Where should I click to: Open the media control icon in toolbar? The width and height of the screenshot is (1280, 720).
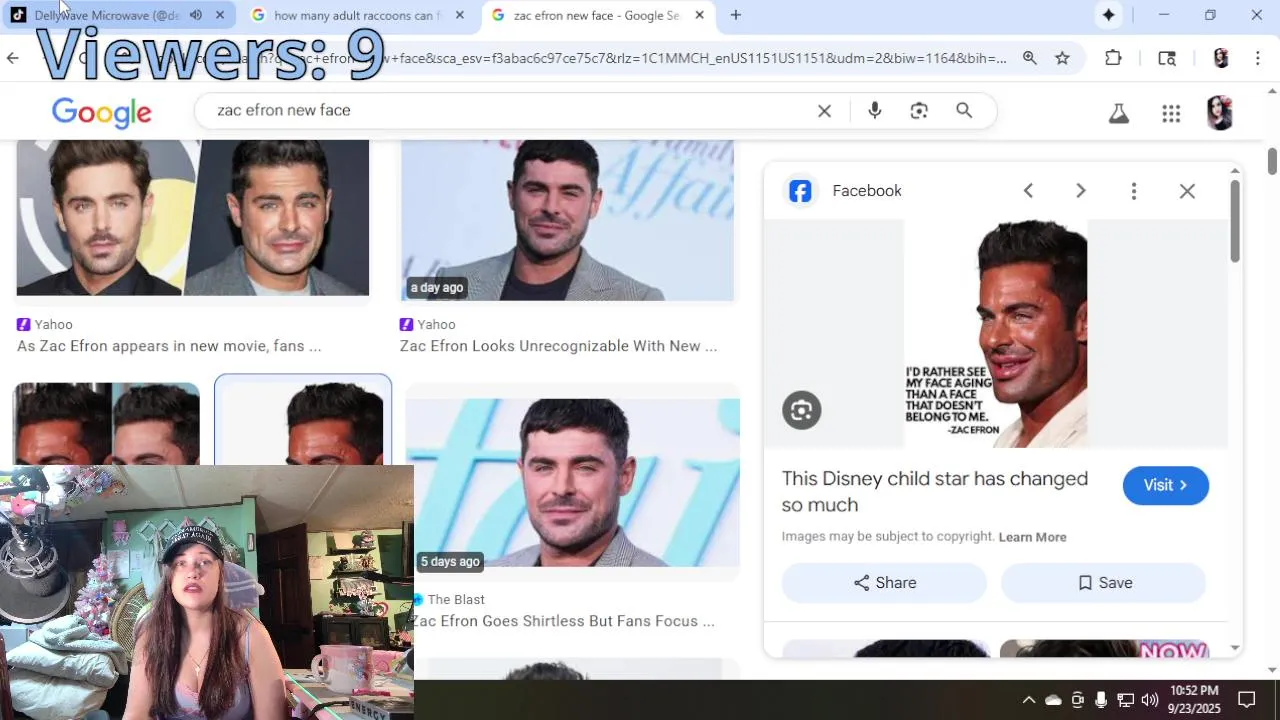point(1167,58)
